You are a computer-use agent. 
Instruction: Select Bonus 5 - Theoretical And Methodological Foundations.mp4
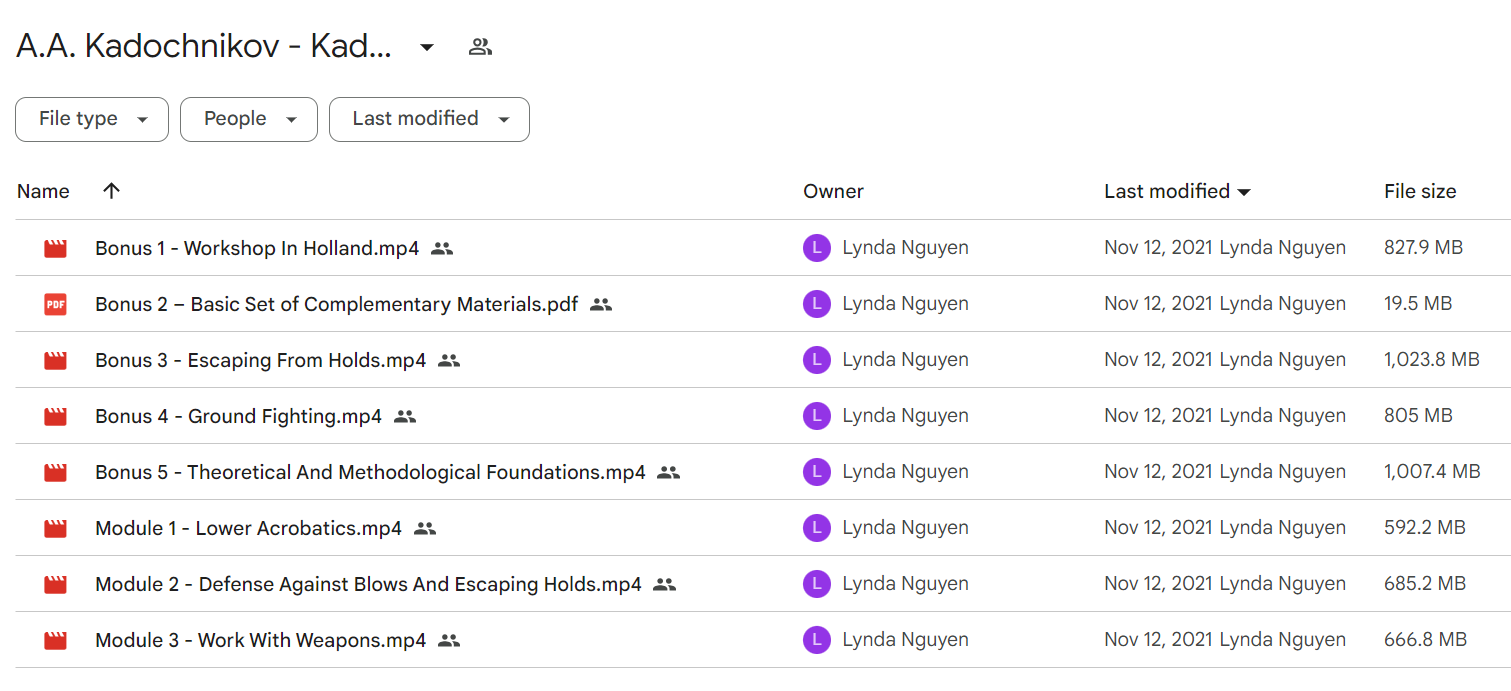(x=370, y=472)
